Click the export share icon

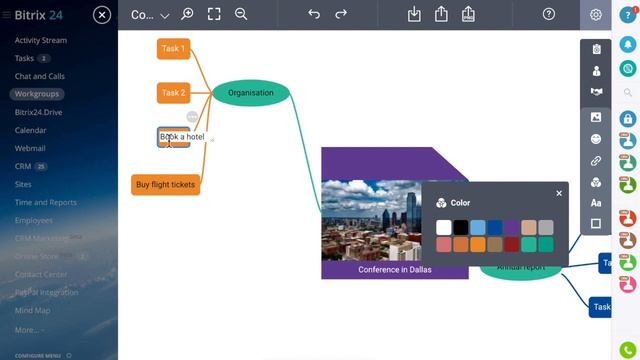pyautogui.click(x=441, y=14)
